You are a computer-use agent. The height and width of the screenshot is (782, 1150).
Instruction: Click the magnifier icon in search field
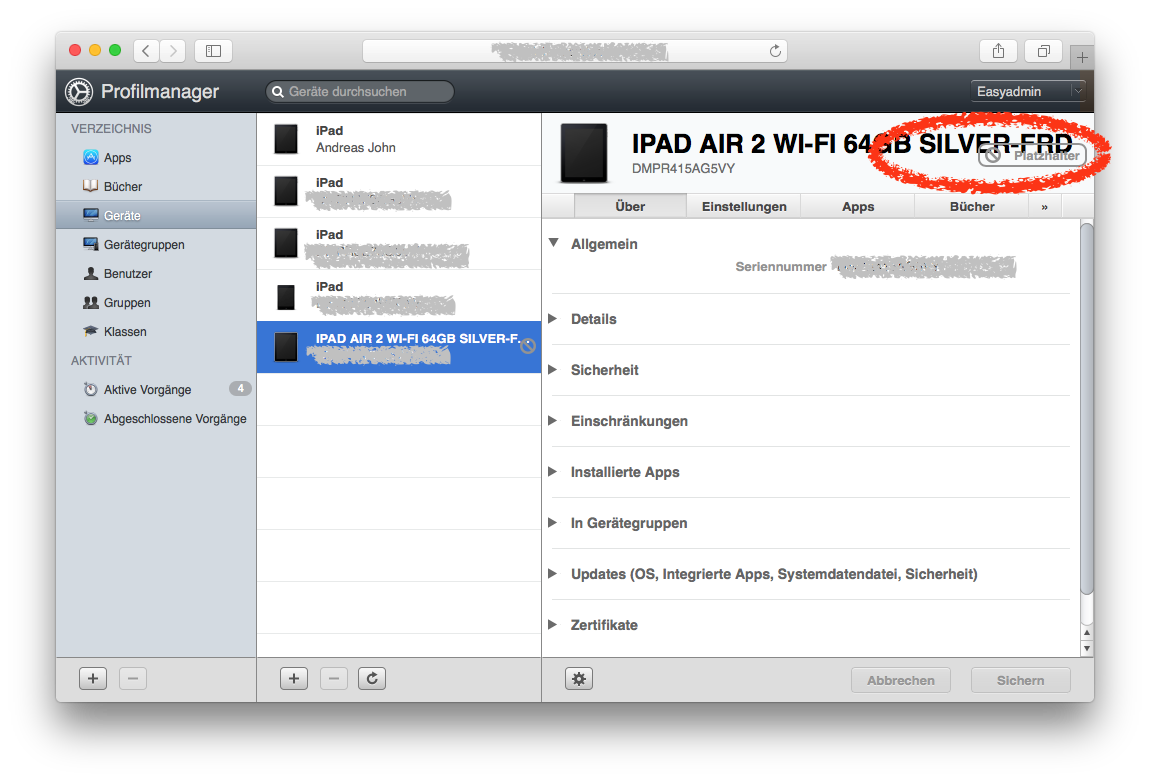tap(277, 92)
